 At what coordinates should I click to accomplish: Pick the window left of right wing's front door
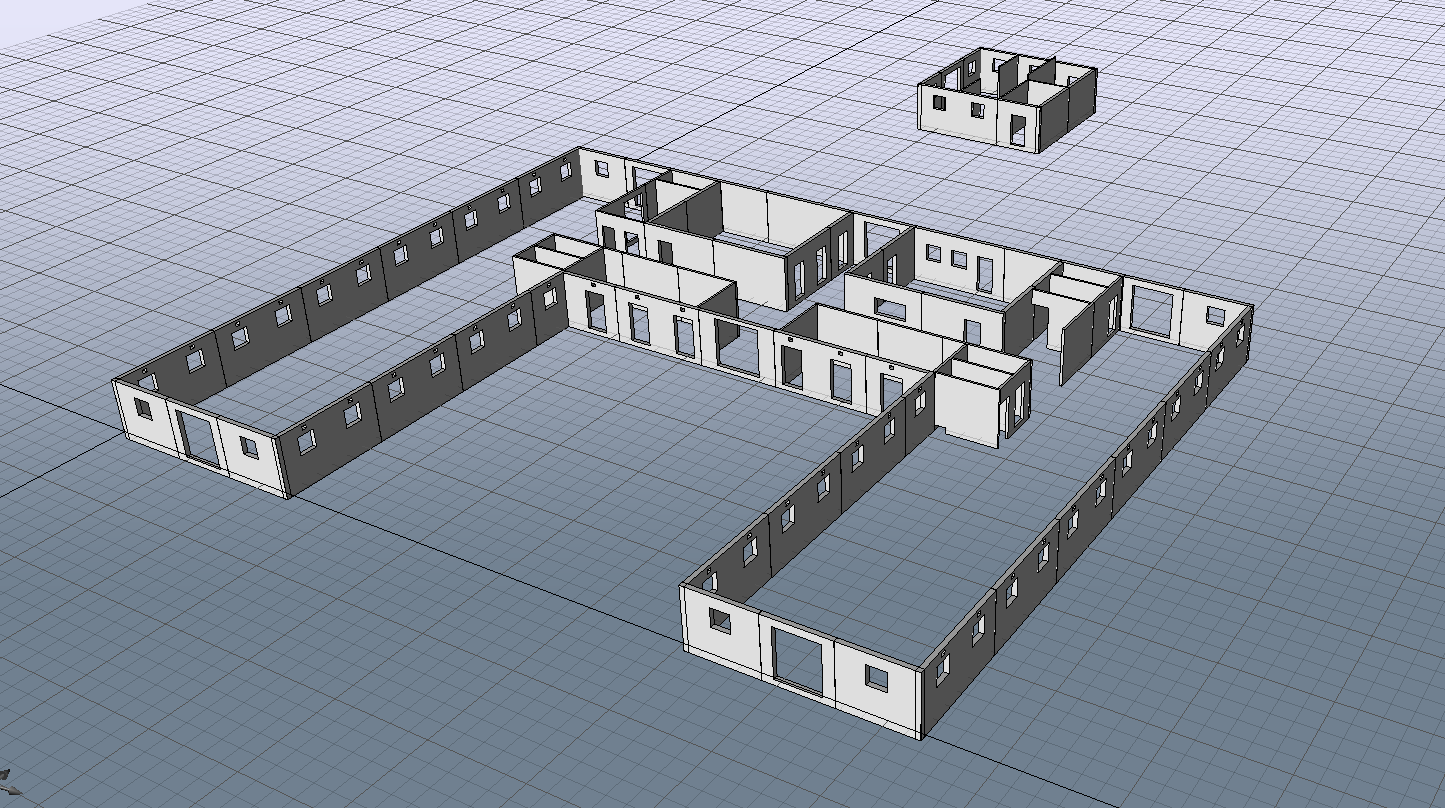pyautogui.click(x=720, y=620)
